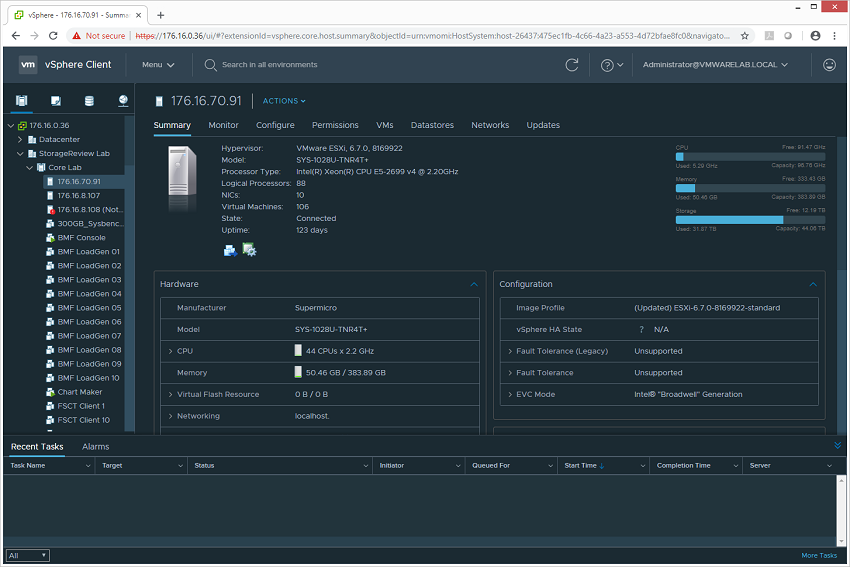This screenshot has width=850, height=567.
Task: Collapse the Hardware panel
Action: click(474, 284)
